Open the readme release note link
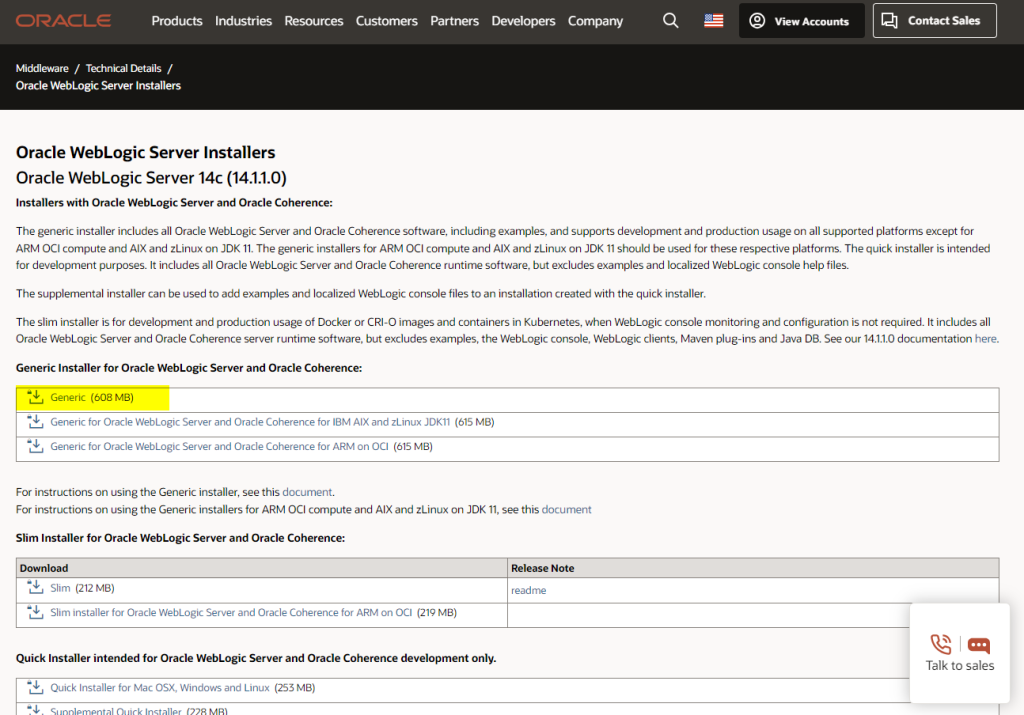 point(527,589)
